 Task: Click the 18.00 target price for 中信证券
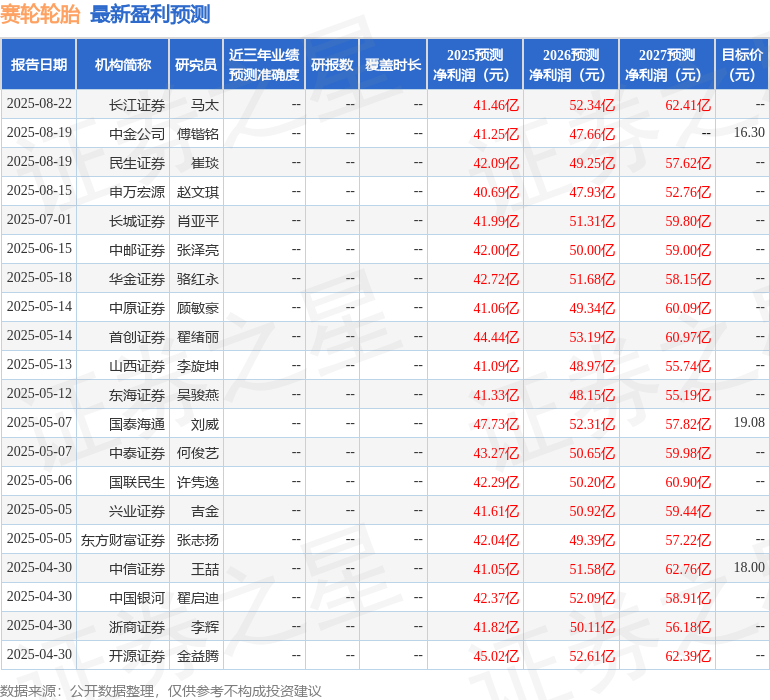pyautogui.click(x=749, y=568)
